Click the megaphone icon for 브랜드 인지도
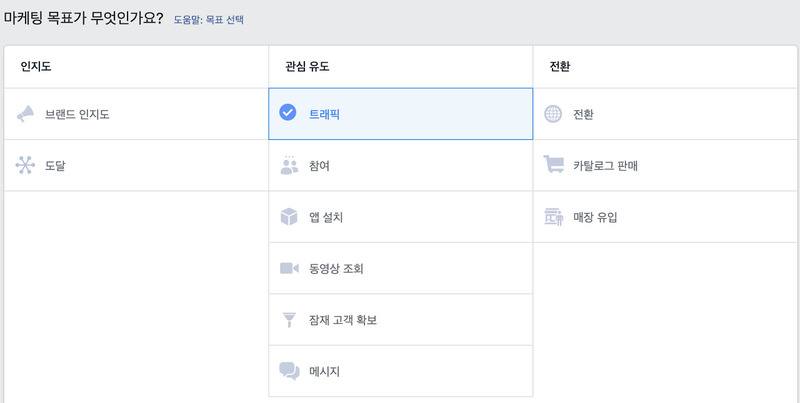 click(25, 114)
